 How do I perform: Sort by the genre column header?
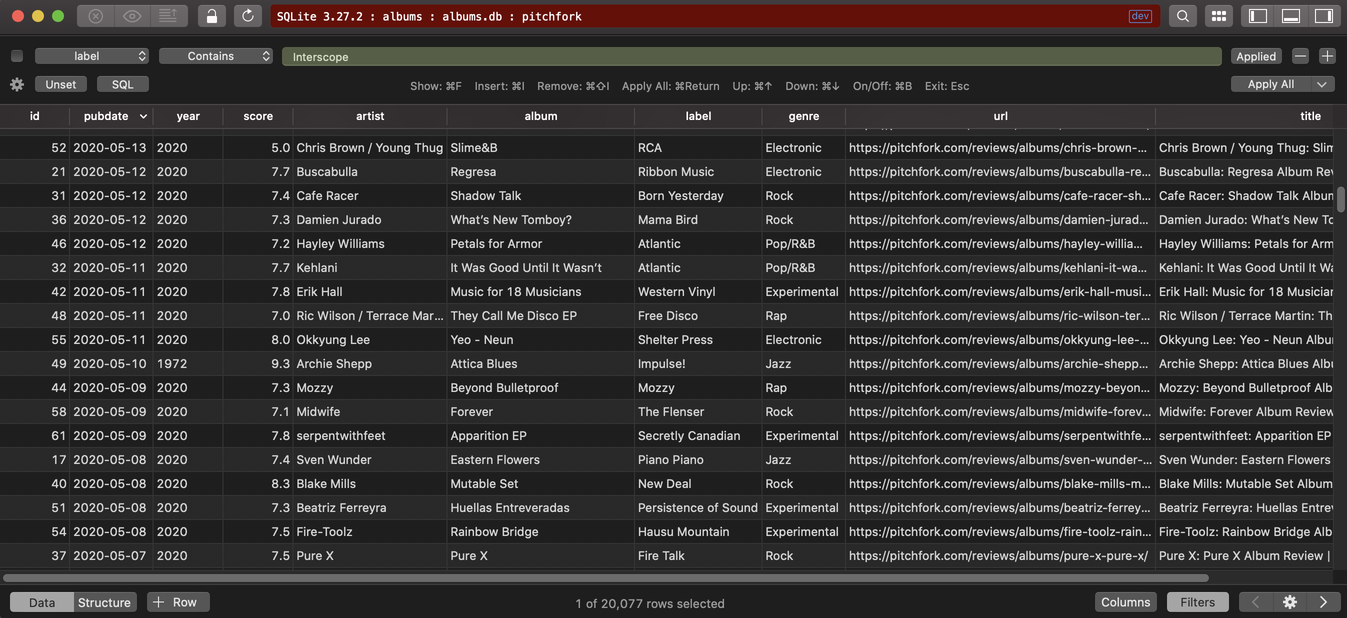[x=804, y=116]
